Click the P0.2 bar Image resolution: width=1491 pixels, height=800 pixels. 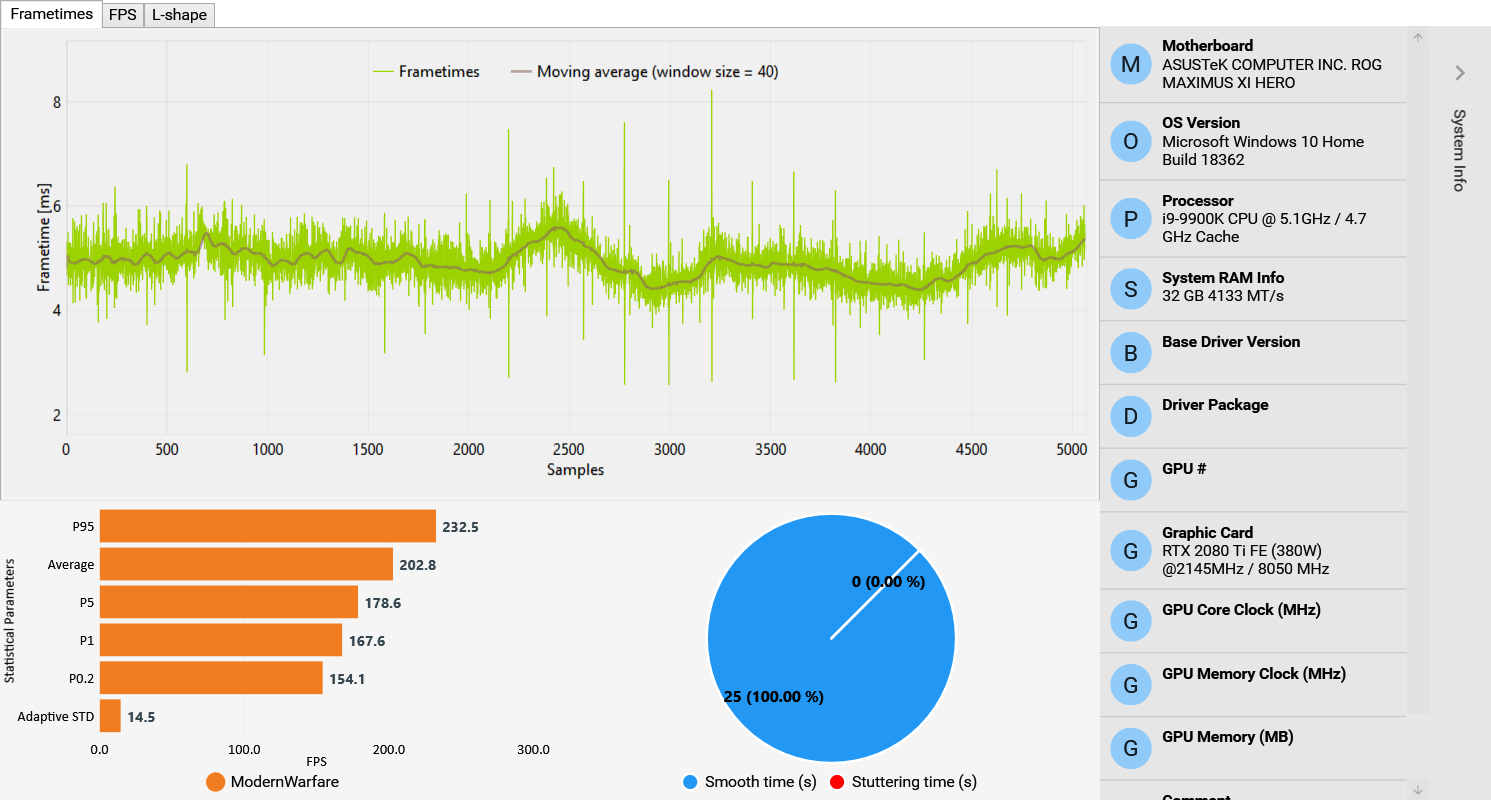coord(211,678)
